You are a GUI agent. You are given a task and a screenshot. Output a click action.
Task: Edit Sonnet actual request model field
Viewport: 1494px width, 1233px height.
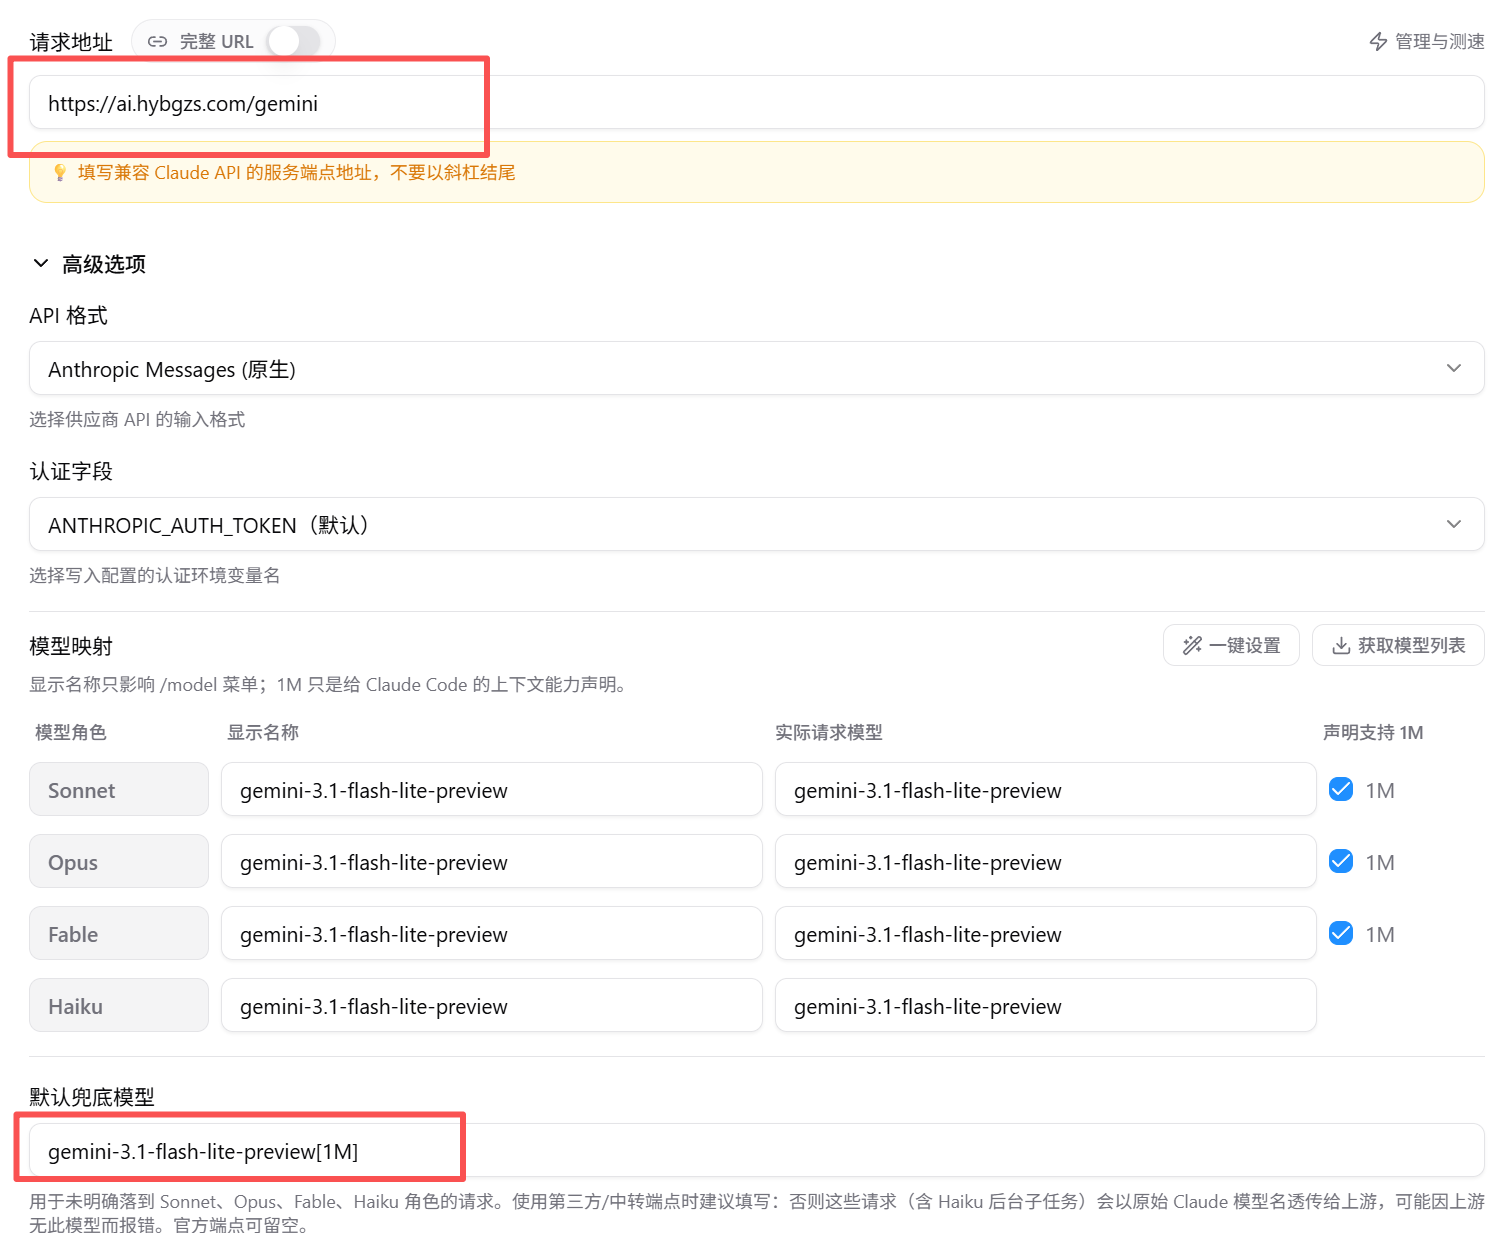1045,789
